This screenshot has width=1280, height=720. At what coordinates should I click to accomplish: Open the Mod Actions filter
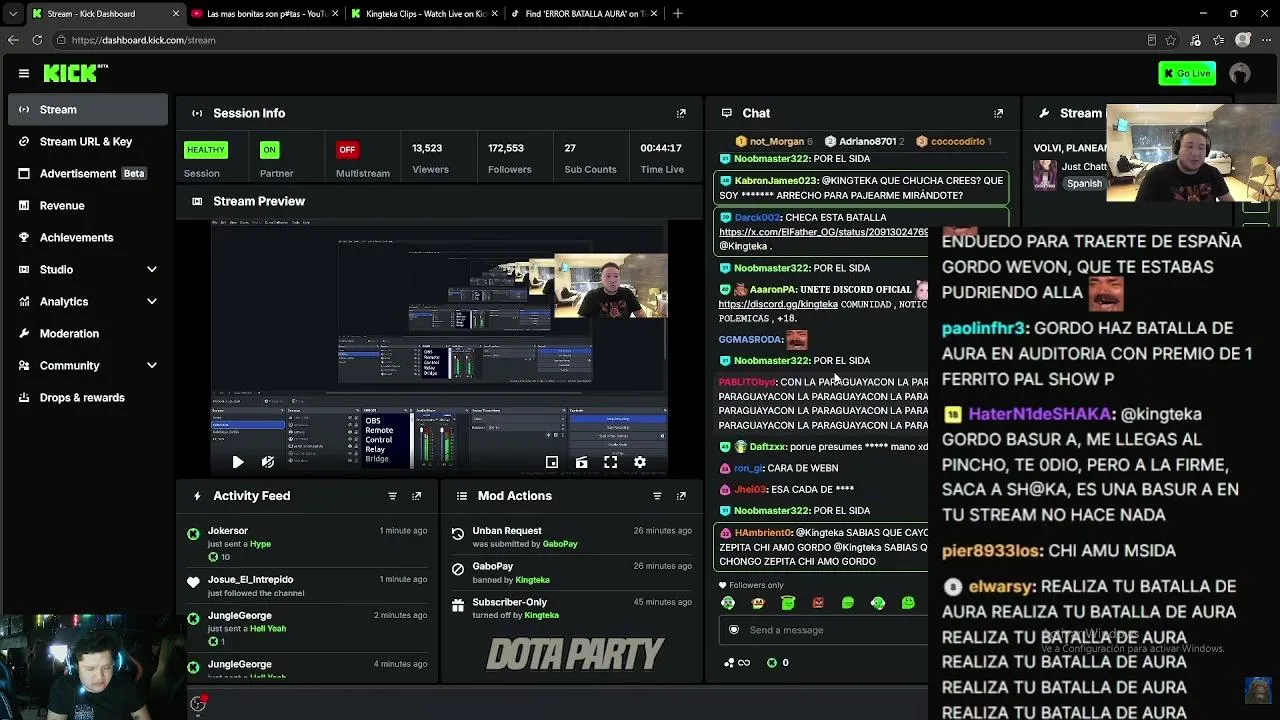point(657,496)
